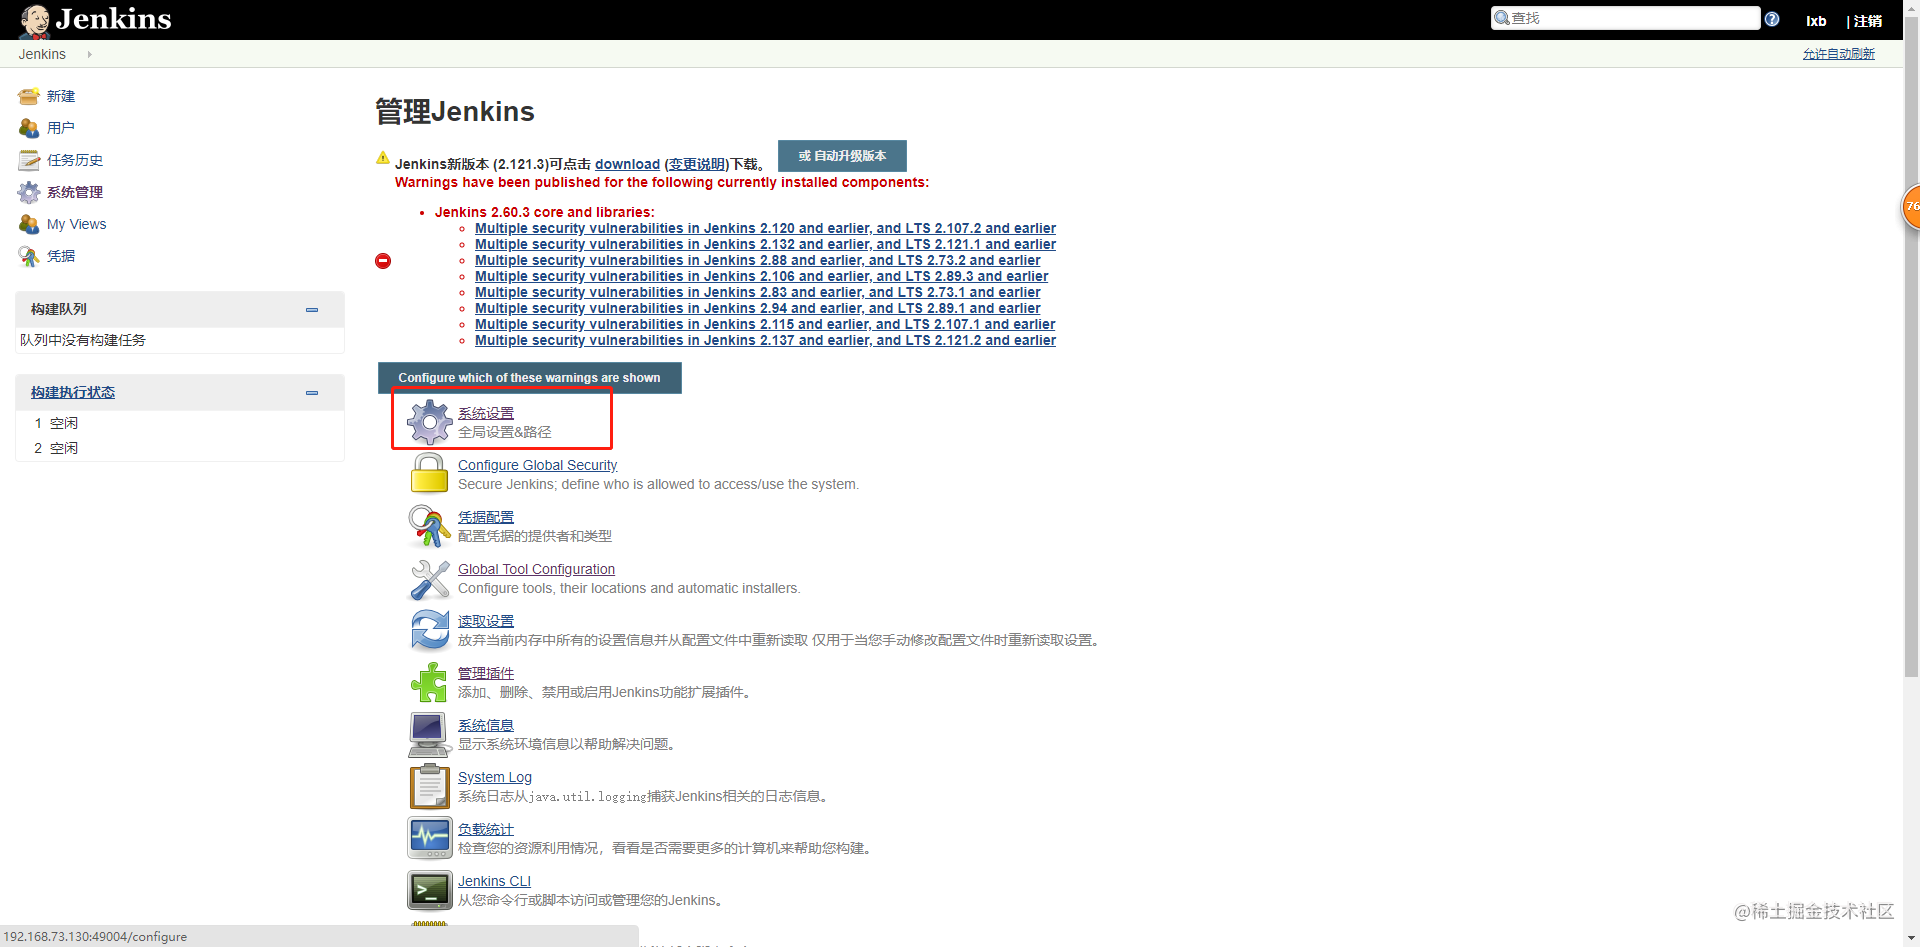Click the 负载统计 heartbeat monitor icon
The width and height of the screenshot is (1920, 947).
pyautogui.click(x=430, y=838)
